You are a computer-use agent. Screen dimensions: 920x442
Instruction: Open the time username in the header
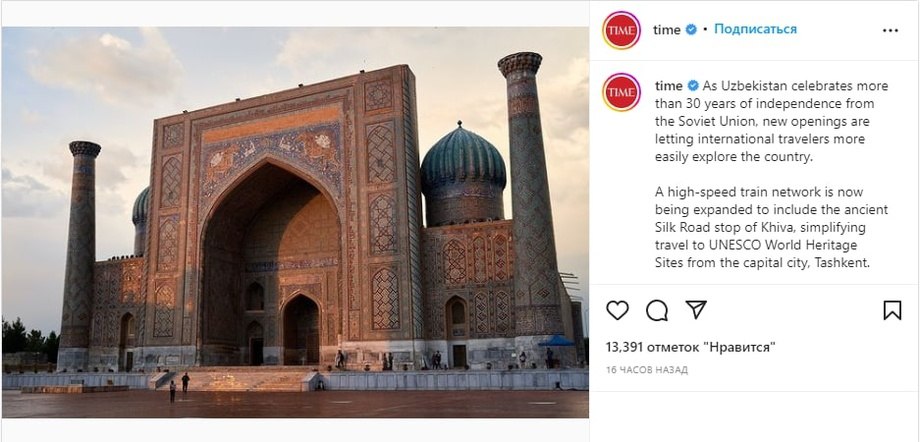coord(667,30)
